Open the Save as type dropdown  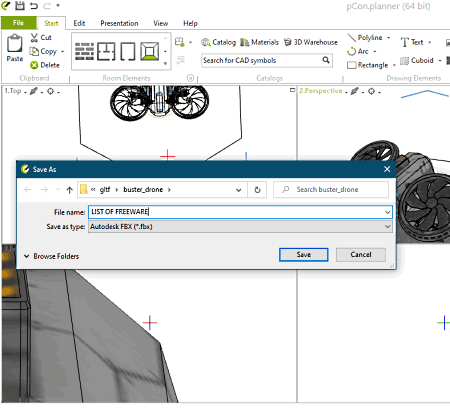click(240, 227)
